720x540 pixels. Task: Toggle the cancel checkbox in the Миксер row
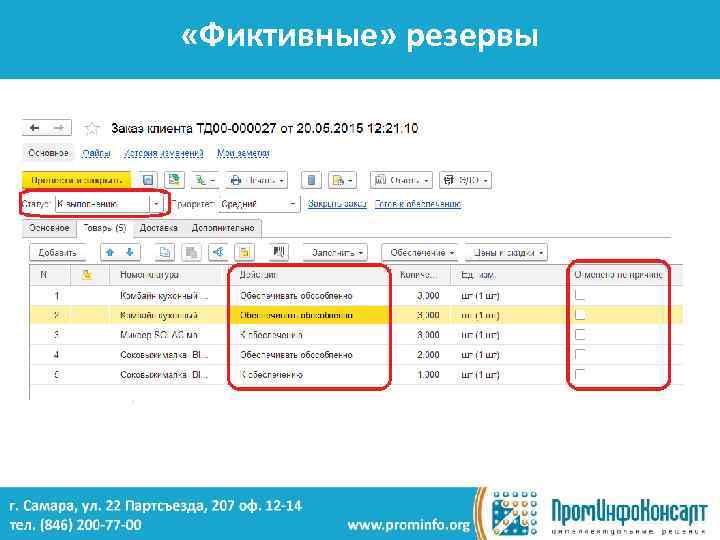click(x=579, y=334)
